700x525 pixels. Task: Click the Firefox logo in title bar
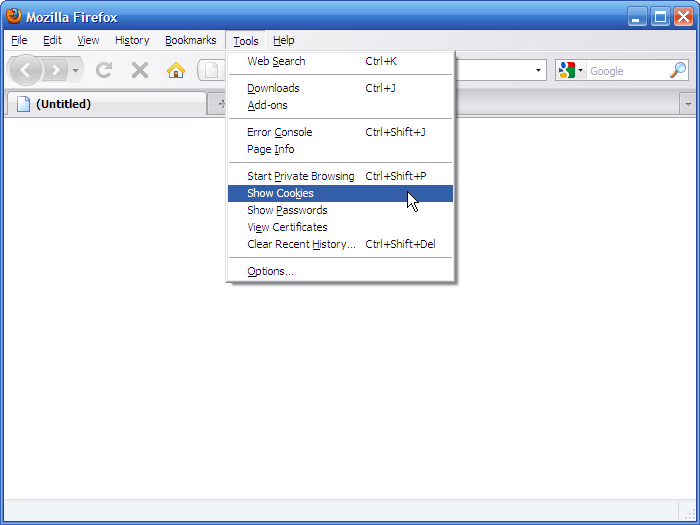coord(14,16)
